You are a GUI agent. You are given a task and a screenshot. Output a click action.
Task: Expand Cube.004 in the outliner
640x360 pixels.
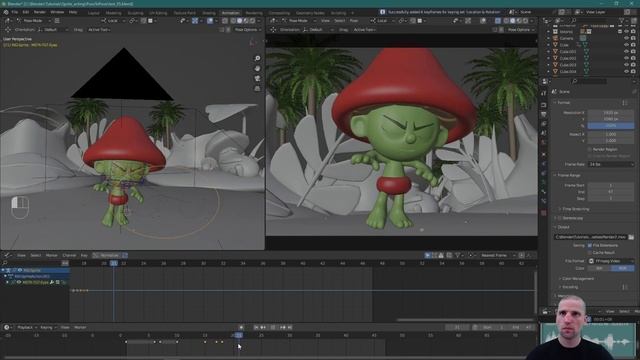click(549, 71)
